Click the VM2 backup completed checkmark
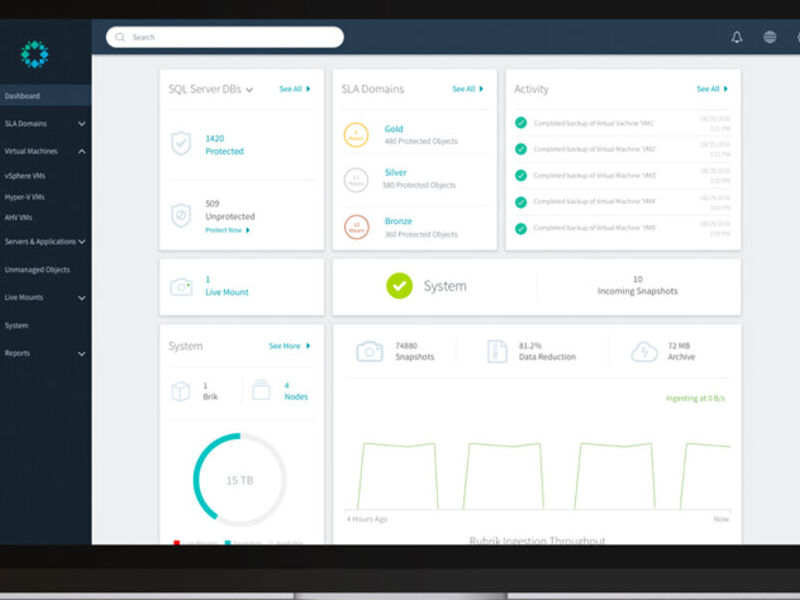 (x=521, y=149)
